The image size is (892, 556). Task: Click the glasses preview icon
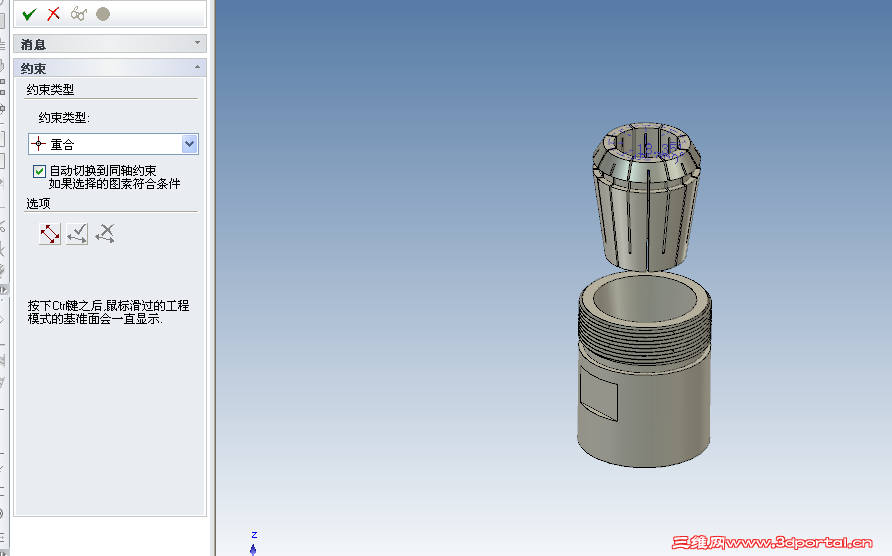[x=79, y=14]
